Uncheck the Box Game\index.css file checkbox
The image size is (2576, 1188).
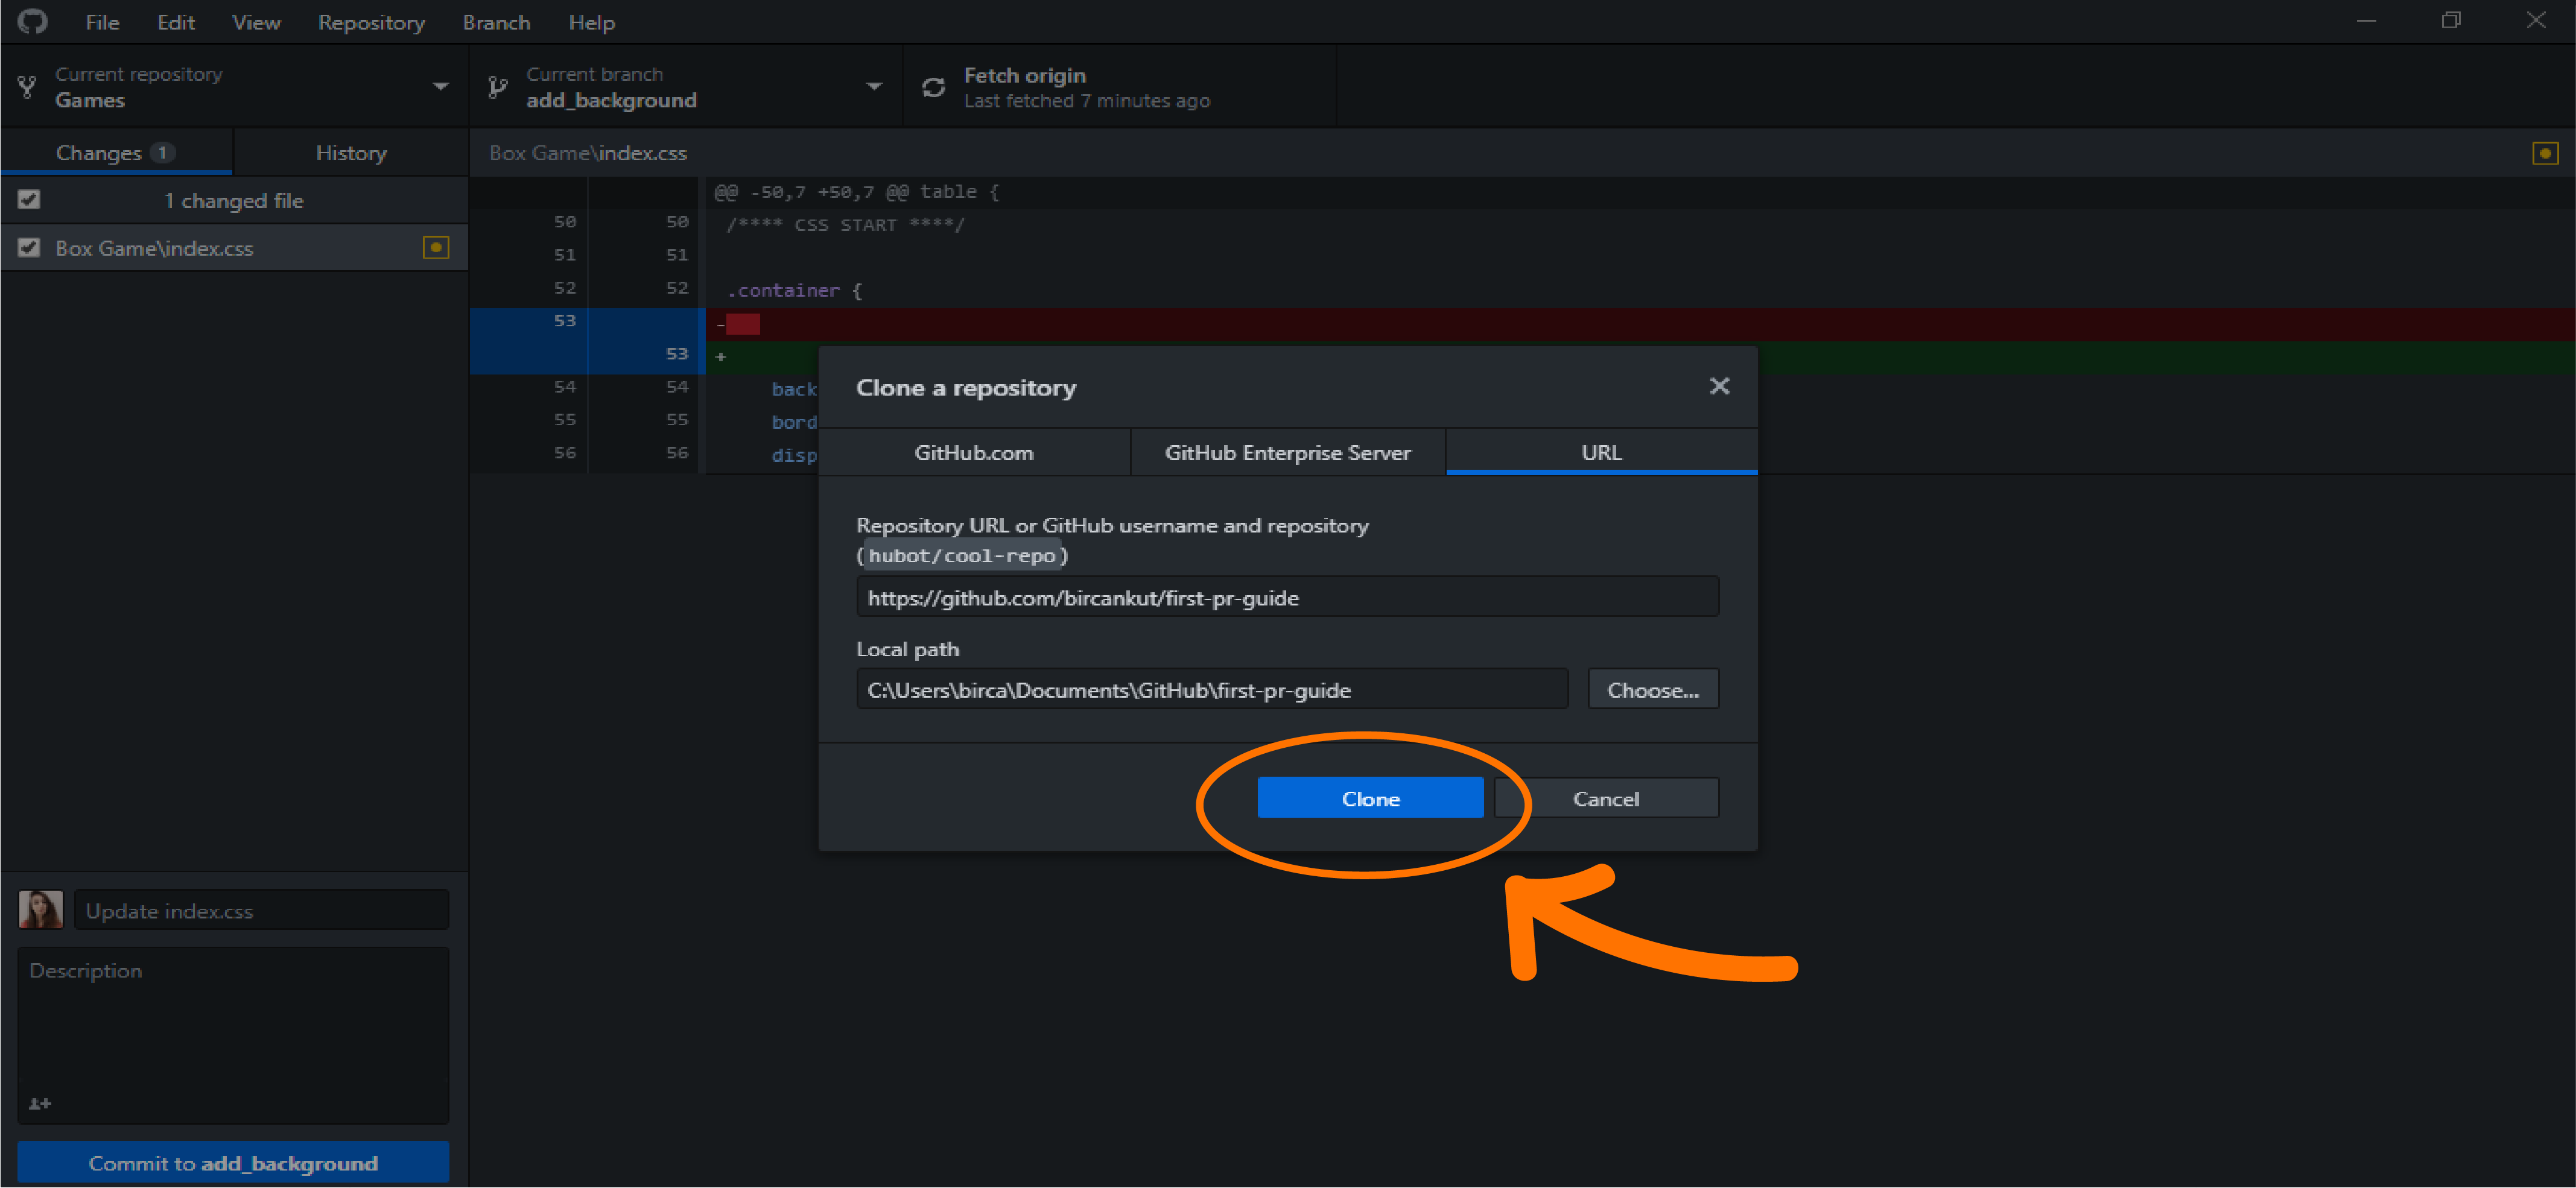29,248
